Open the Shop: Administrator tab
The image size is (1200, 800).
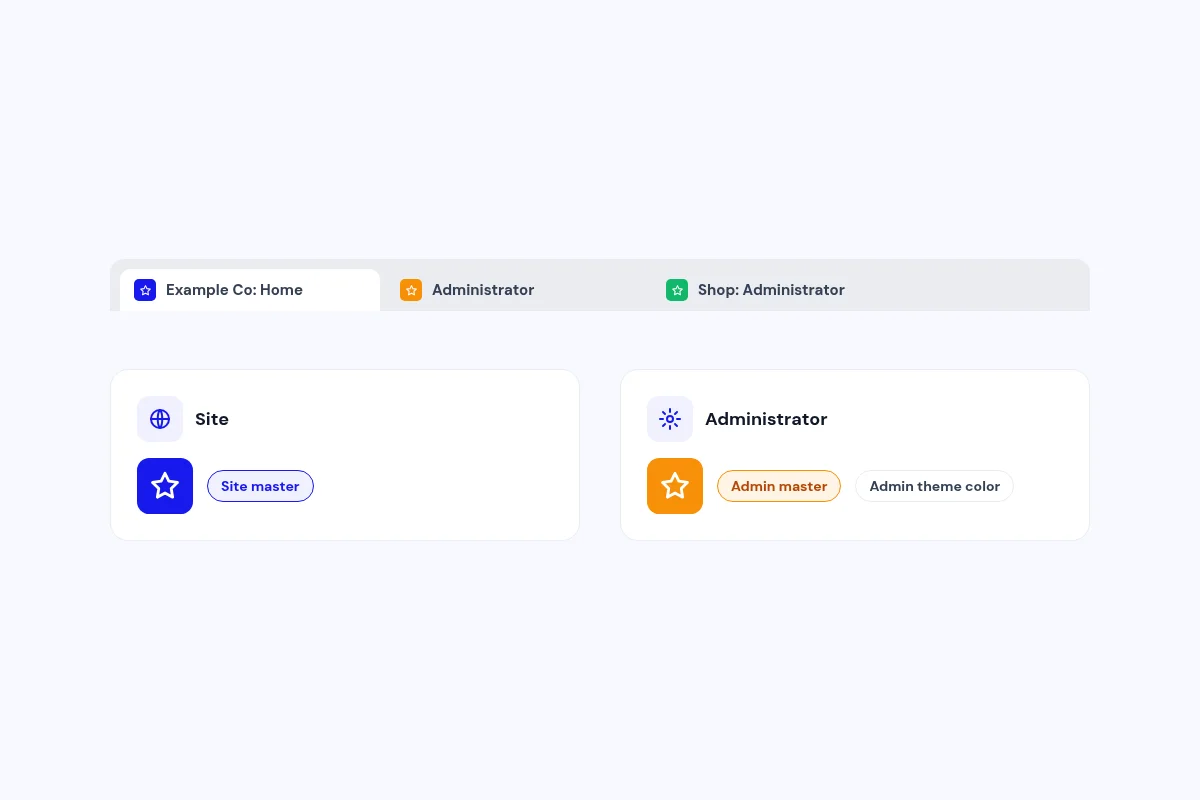click(x=782, y=290)
